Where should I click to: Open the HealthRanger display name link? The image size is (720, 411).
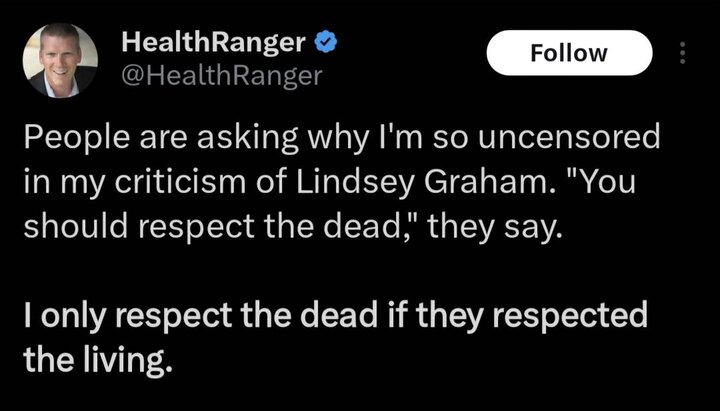[214, 43]
